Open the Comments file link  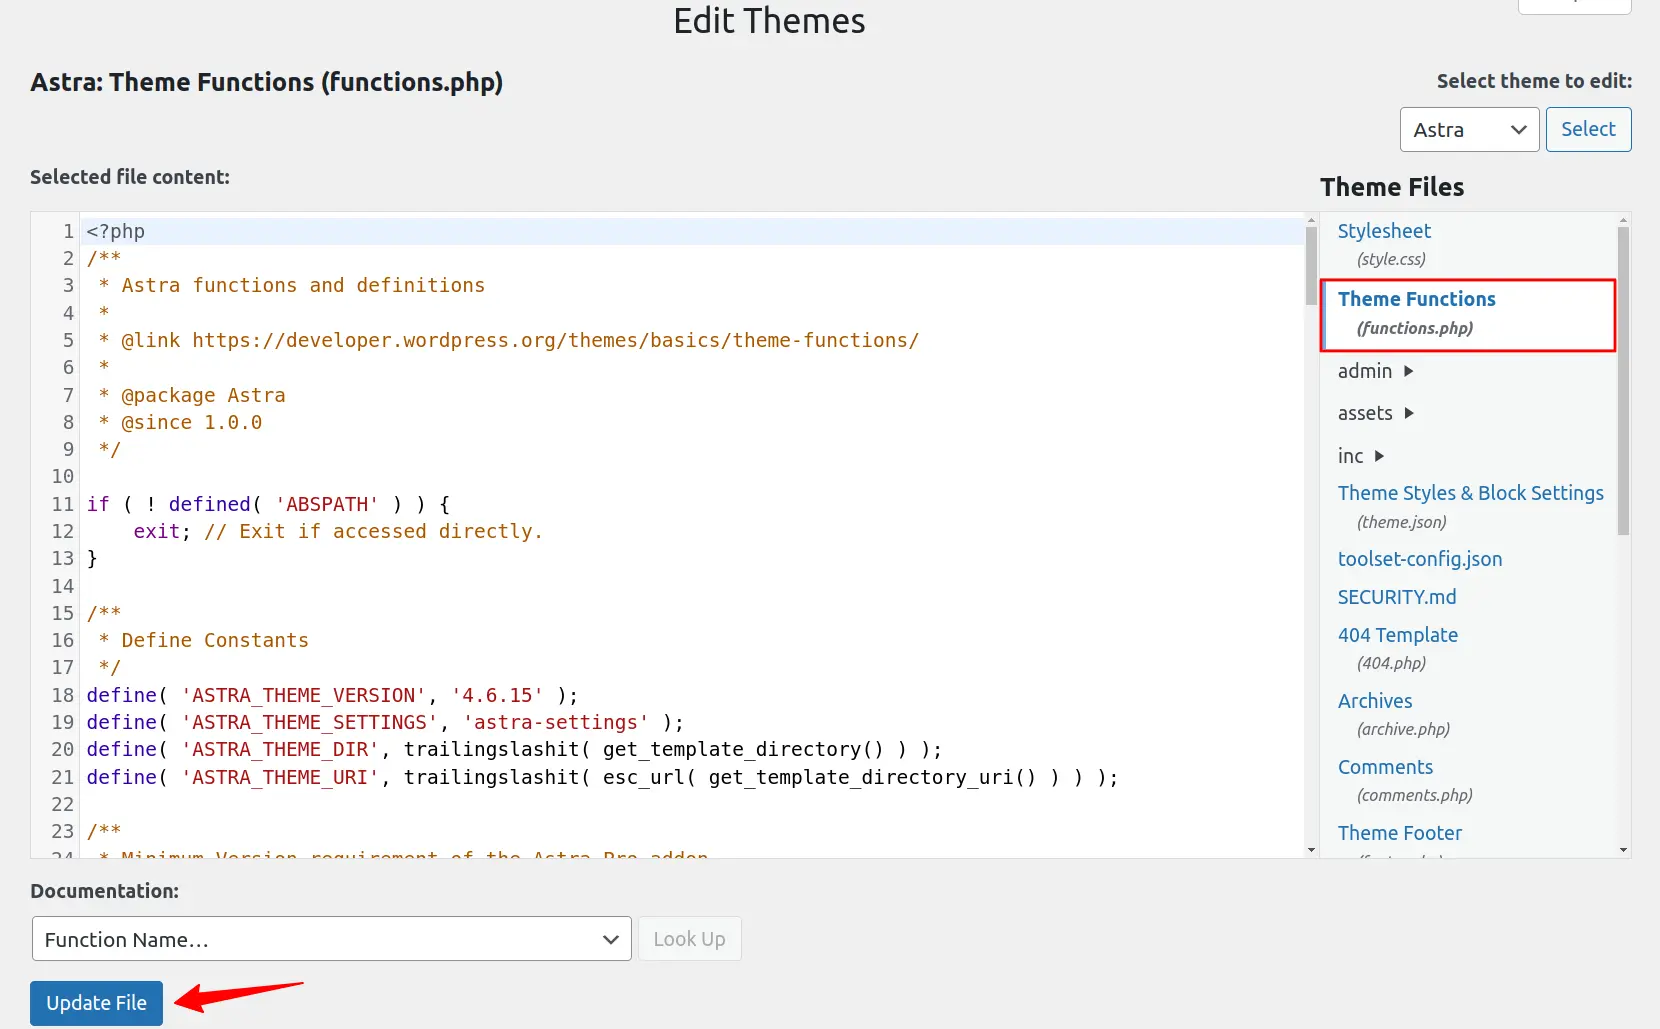[1385, 767]
